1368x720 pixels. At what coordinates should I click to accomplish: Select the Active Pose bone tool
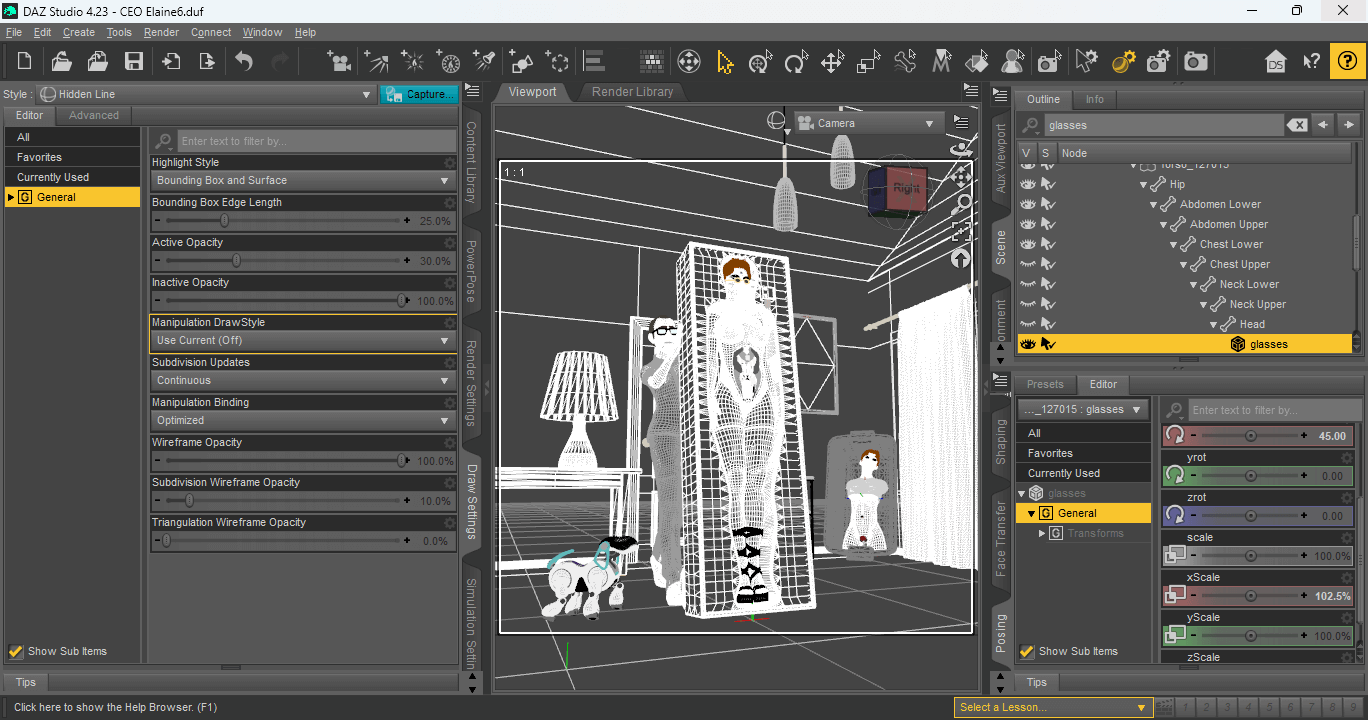click(x=905, y=62)
